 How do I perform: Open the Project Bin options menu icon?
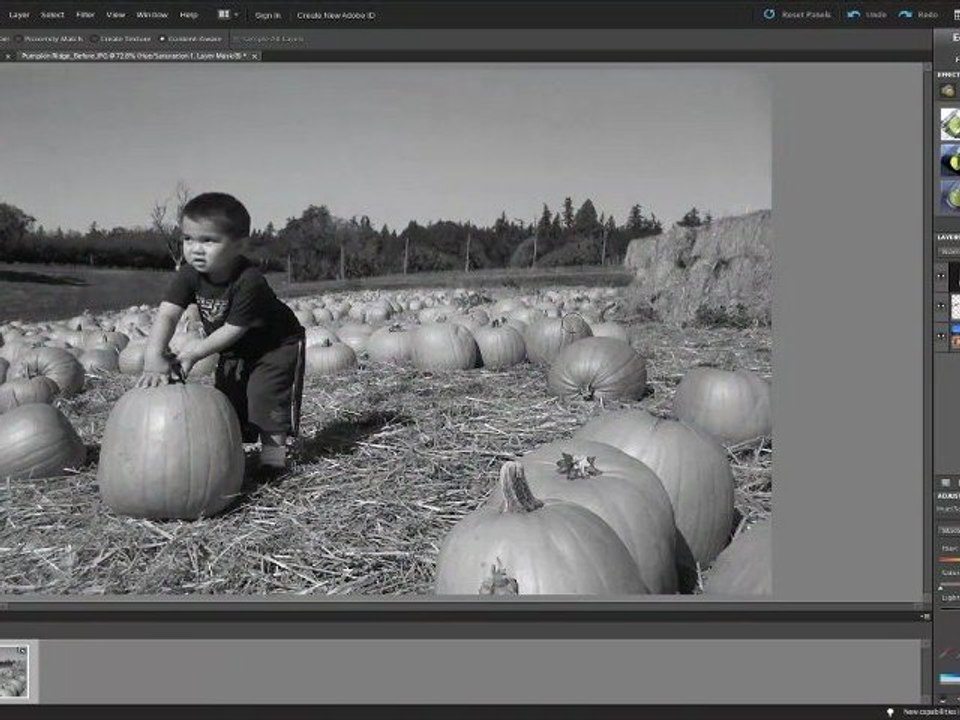926,617
